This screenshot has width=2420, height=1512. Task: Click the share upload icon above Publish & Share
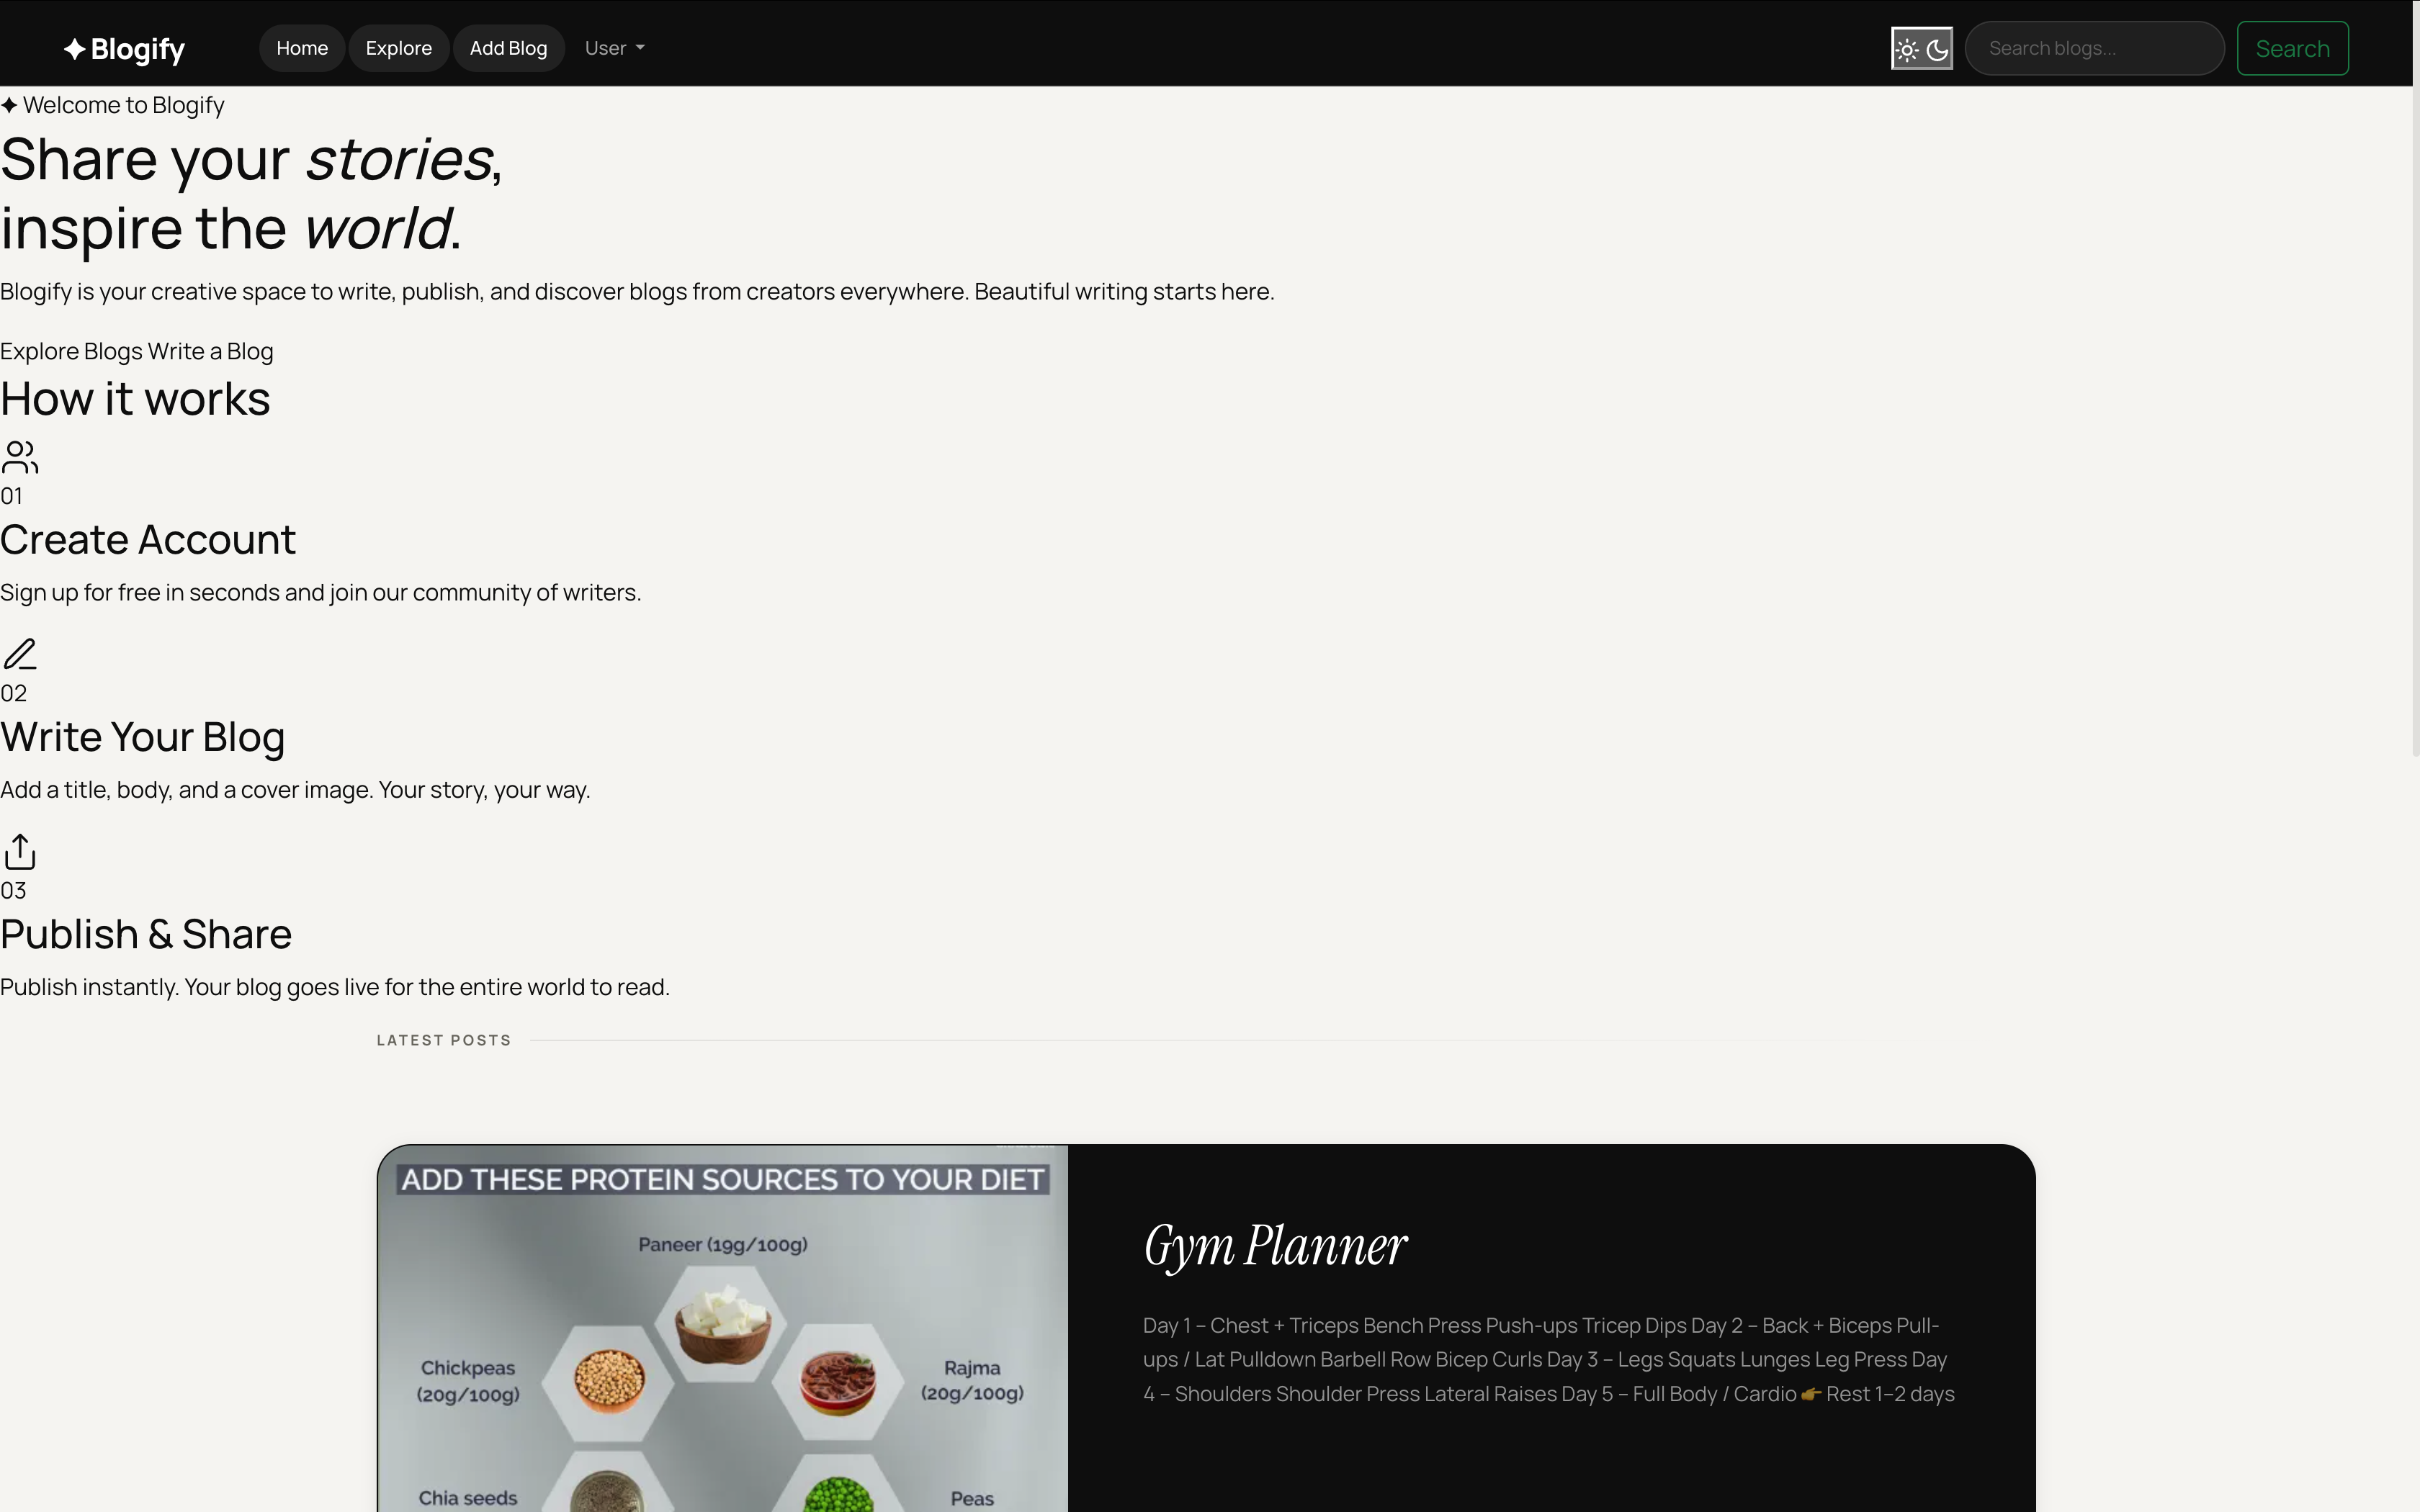click(20, 852)
